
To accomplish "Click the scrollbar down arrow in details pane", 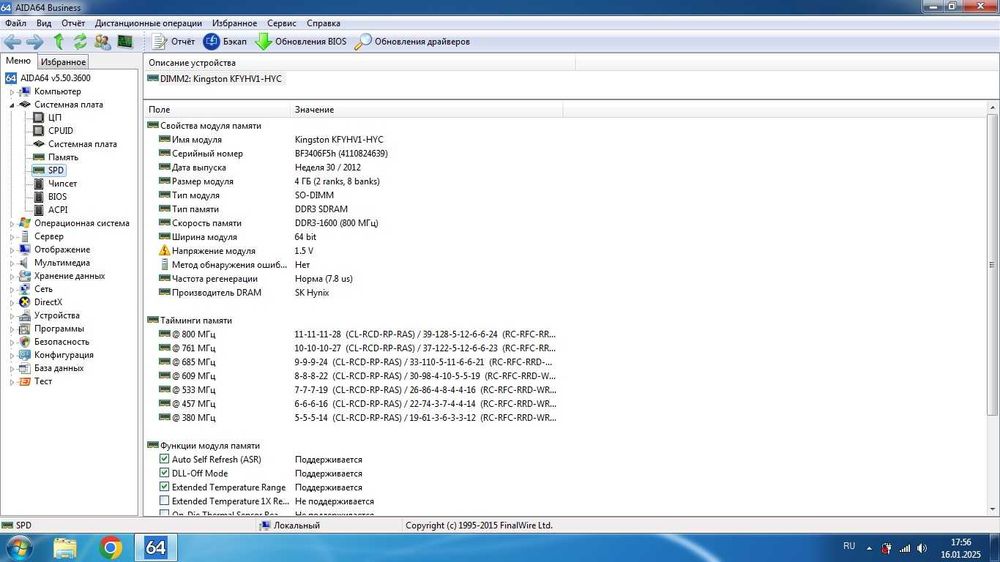I will pos(992,509).
